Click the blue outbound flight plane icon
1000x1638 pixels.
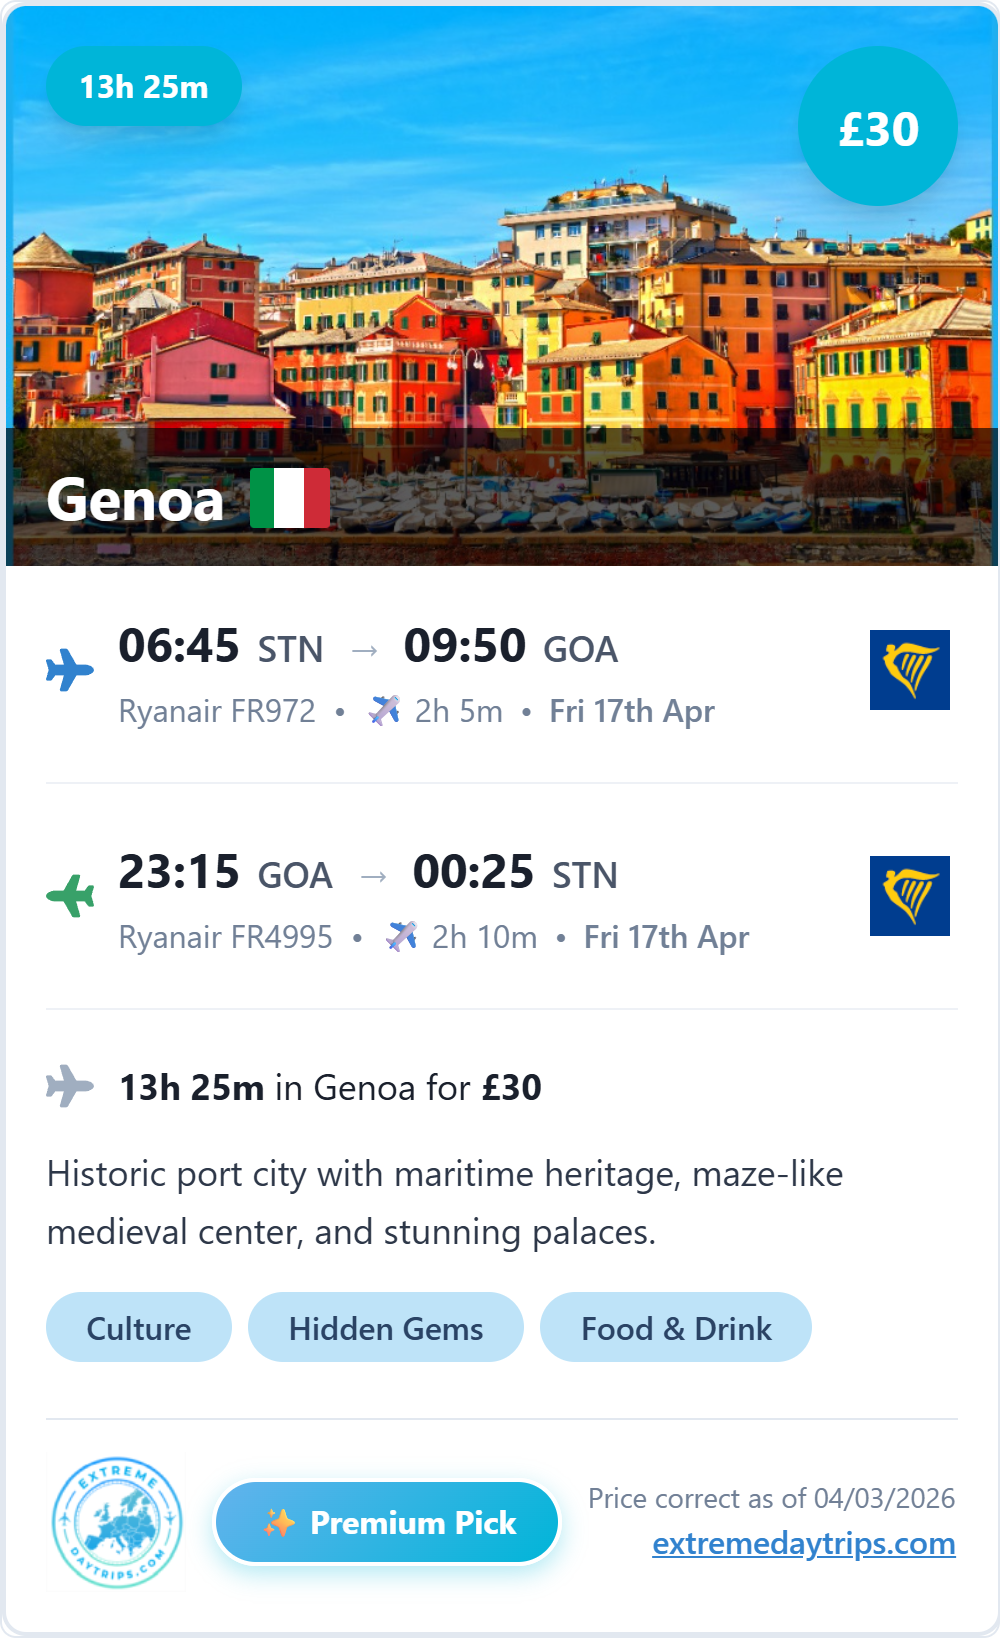pos(70,669)
